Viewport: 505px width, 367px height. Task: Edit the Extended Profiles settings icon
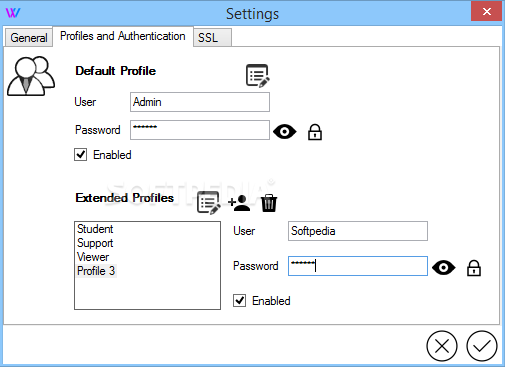[209, 202]
